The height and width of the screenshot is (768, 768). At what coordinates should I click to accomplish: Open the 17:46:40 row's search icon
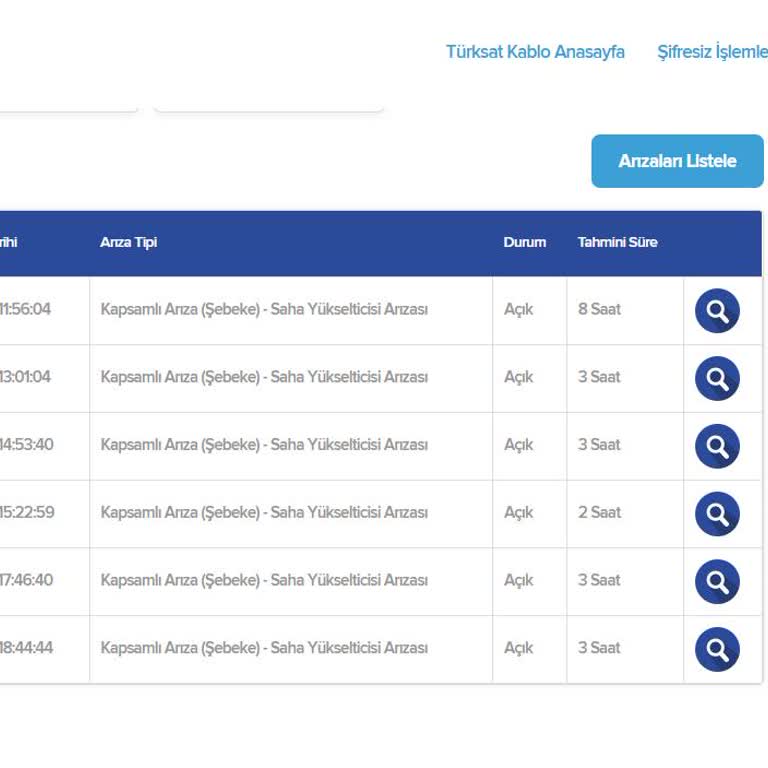pyautogui.click(x=717, y=582)
